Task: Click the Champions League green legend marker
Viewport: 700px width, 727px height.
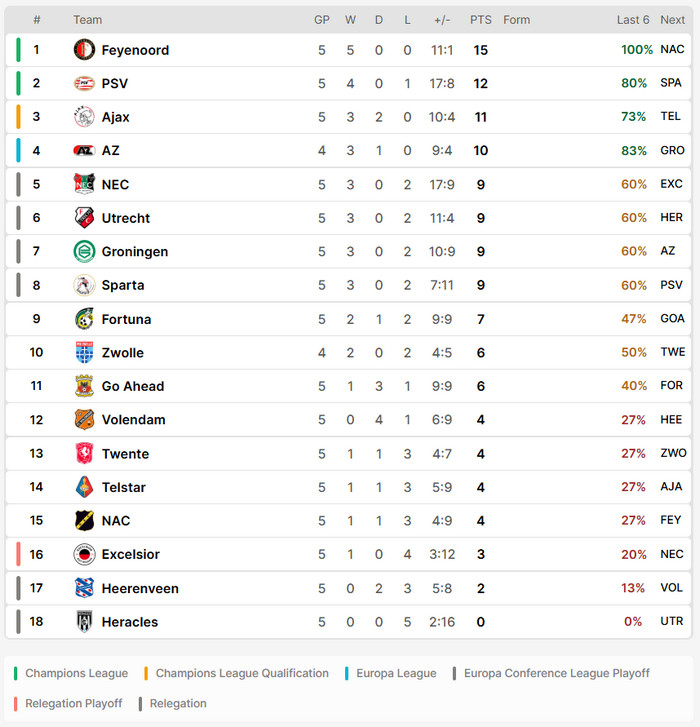Action: [x=16, y=673]
